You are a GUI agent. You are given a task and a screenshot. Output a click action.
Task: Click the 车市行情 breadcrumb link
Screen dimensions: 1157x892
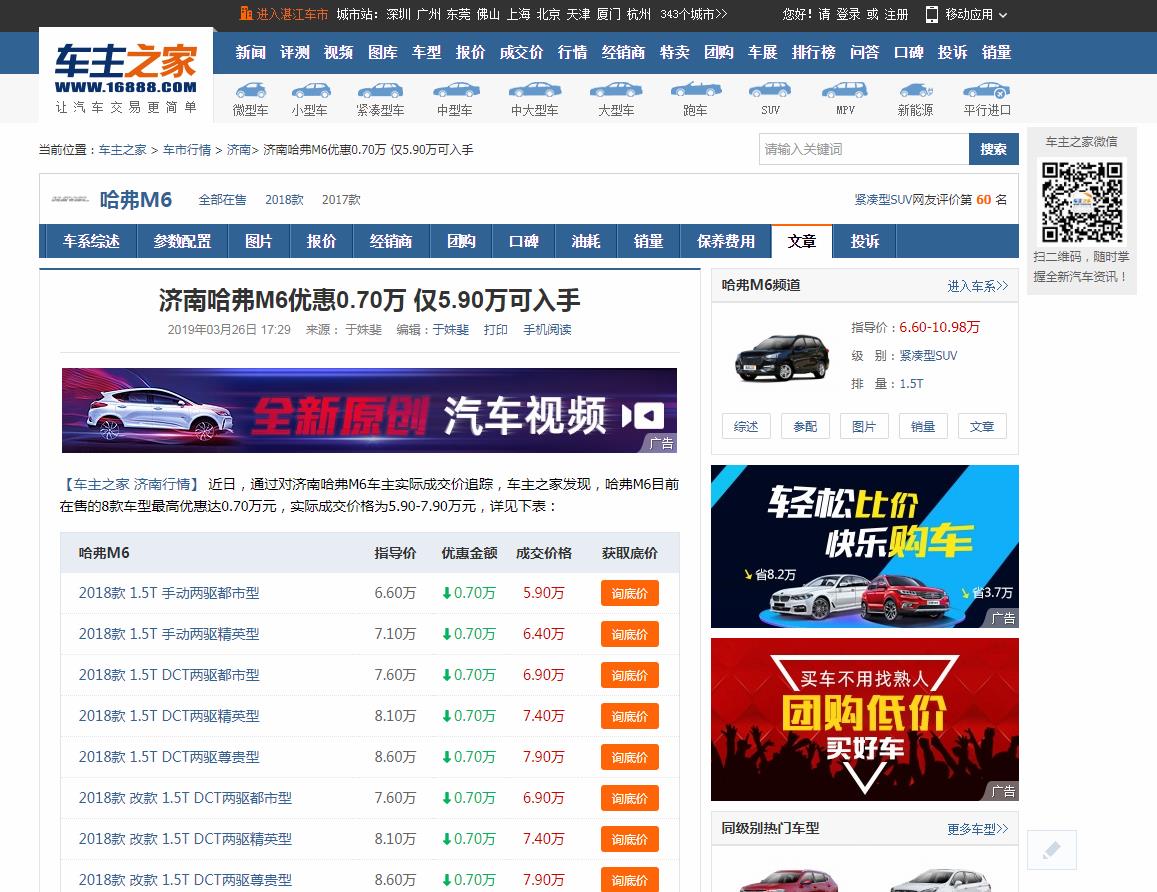click(187, 150)
